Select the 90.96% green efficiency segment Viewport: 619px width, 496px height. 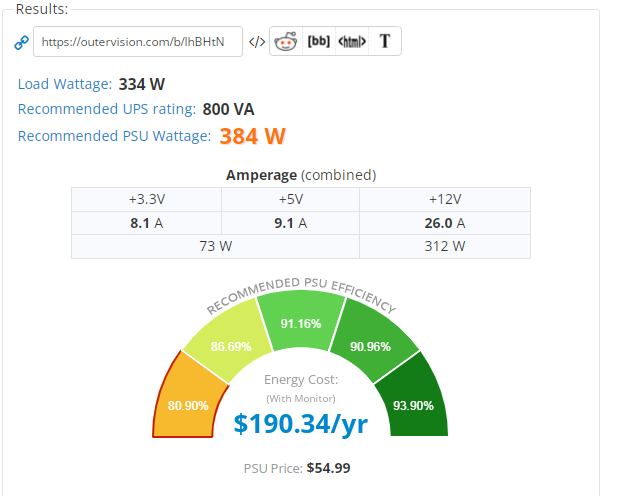coord(371,342)
